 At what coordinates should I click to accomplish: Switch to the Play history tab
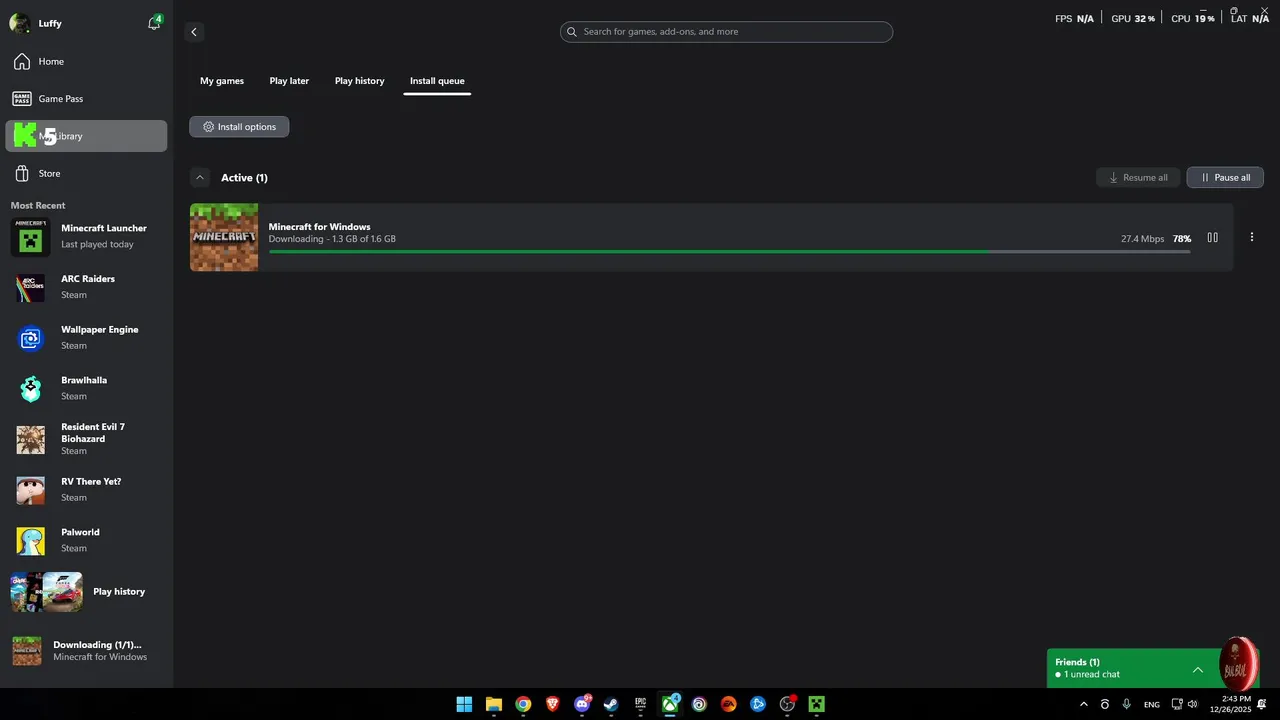click(359, 81)
